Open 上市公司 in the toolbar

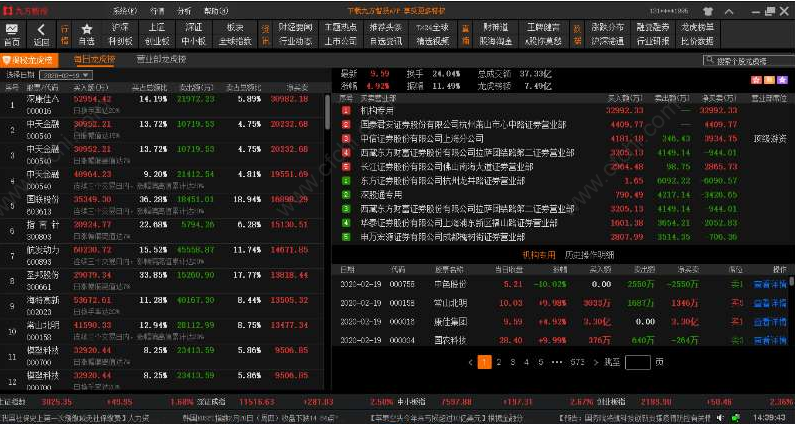point(340,42)
